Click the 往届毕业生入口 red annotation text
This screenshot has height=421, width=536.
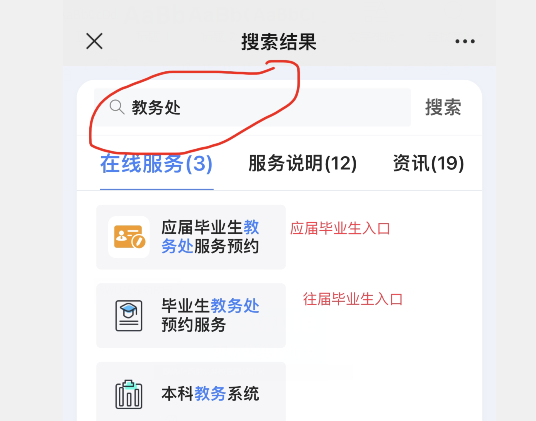coord(353,299)
